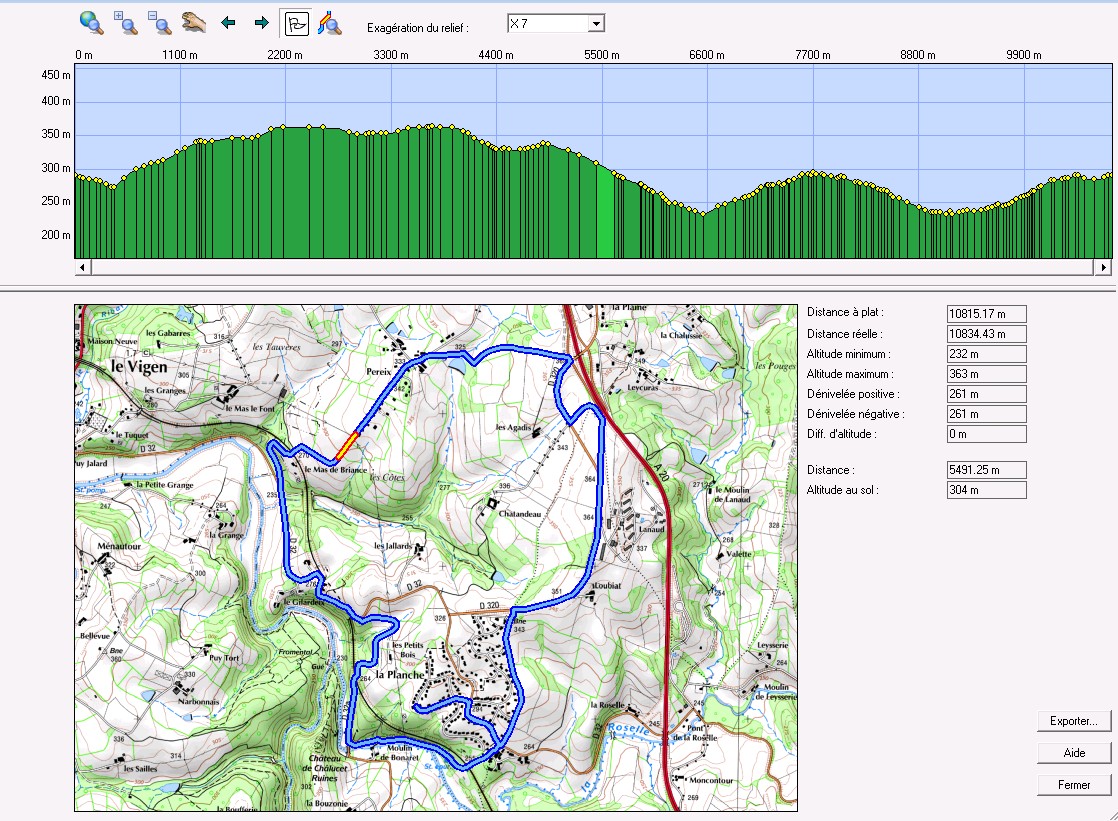Viewport: 1118px width, 821px height.
Task: Go to previous view with left arrow
Action: [x=228, y=22]
